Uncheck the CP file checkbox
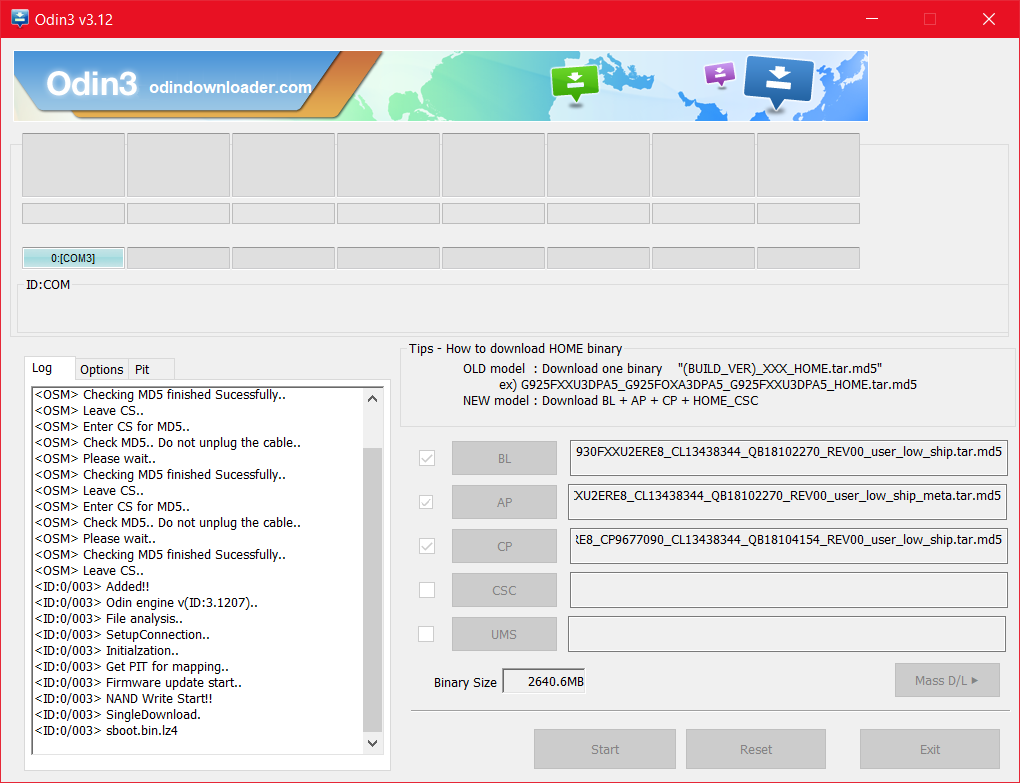This screenshot has height=783, width=1020. click(427, 546)
